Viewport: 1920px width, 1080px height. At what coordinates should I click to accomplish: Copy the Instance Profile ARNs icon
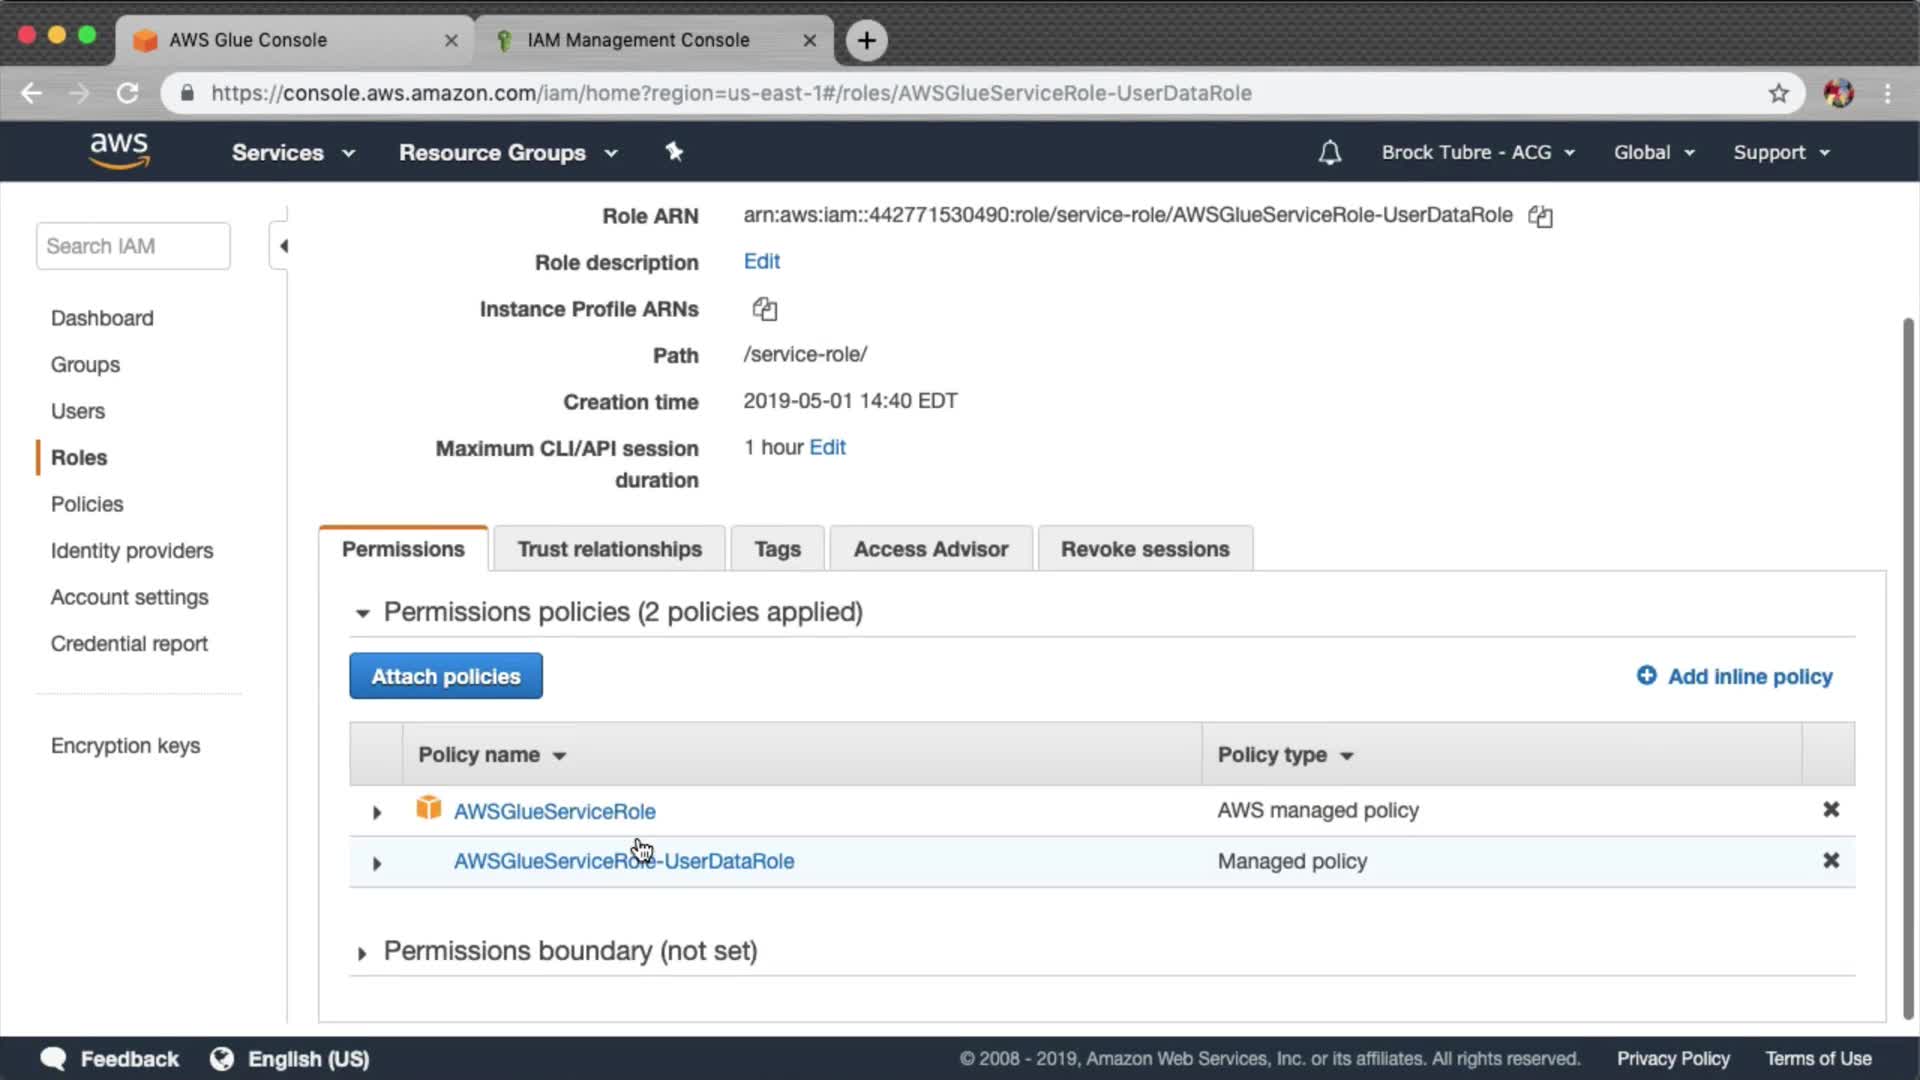coord(764,309)
